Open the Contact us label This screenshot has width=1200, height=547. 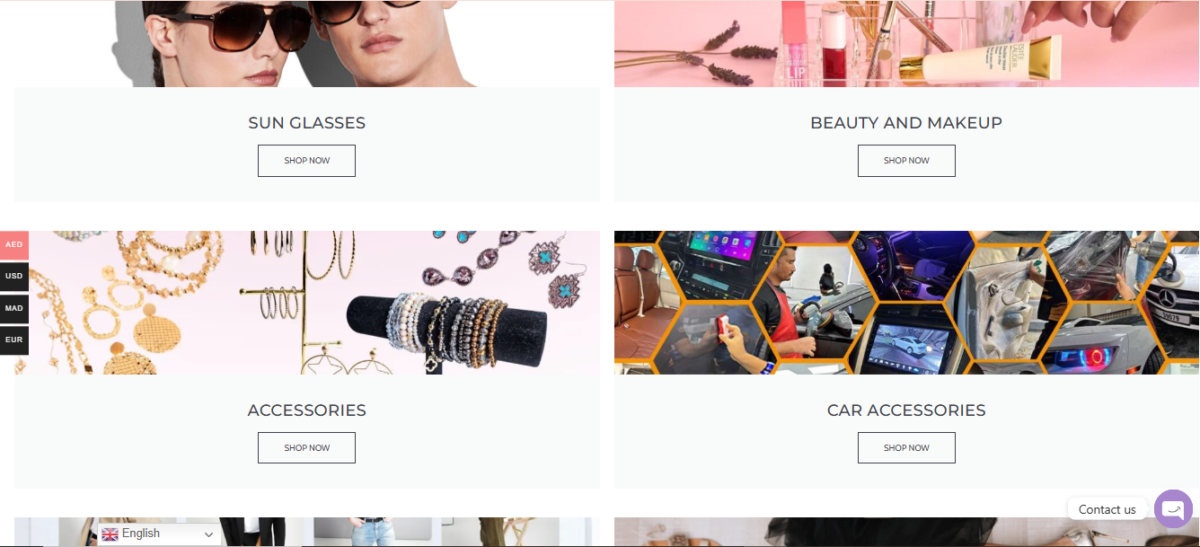point(1107,509)
